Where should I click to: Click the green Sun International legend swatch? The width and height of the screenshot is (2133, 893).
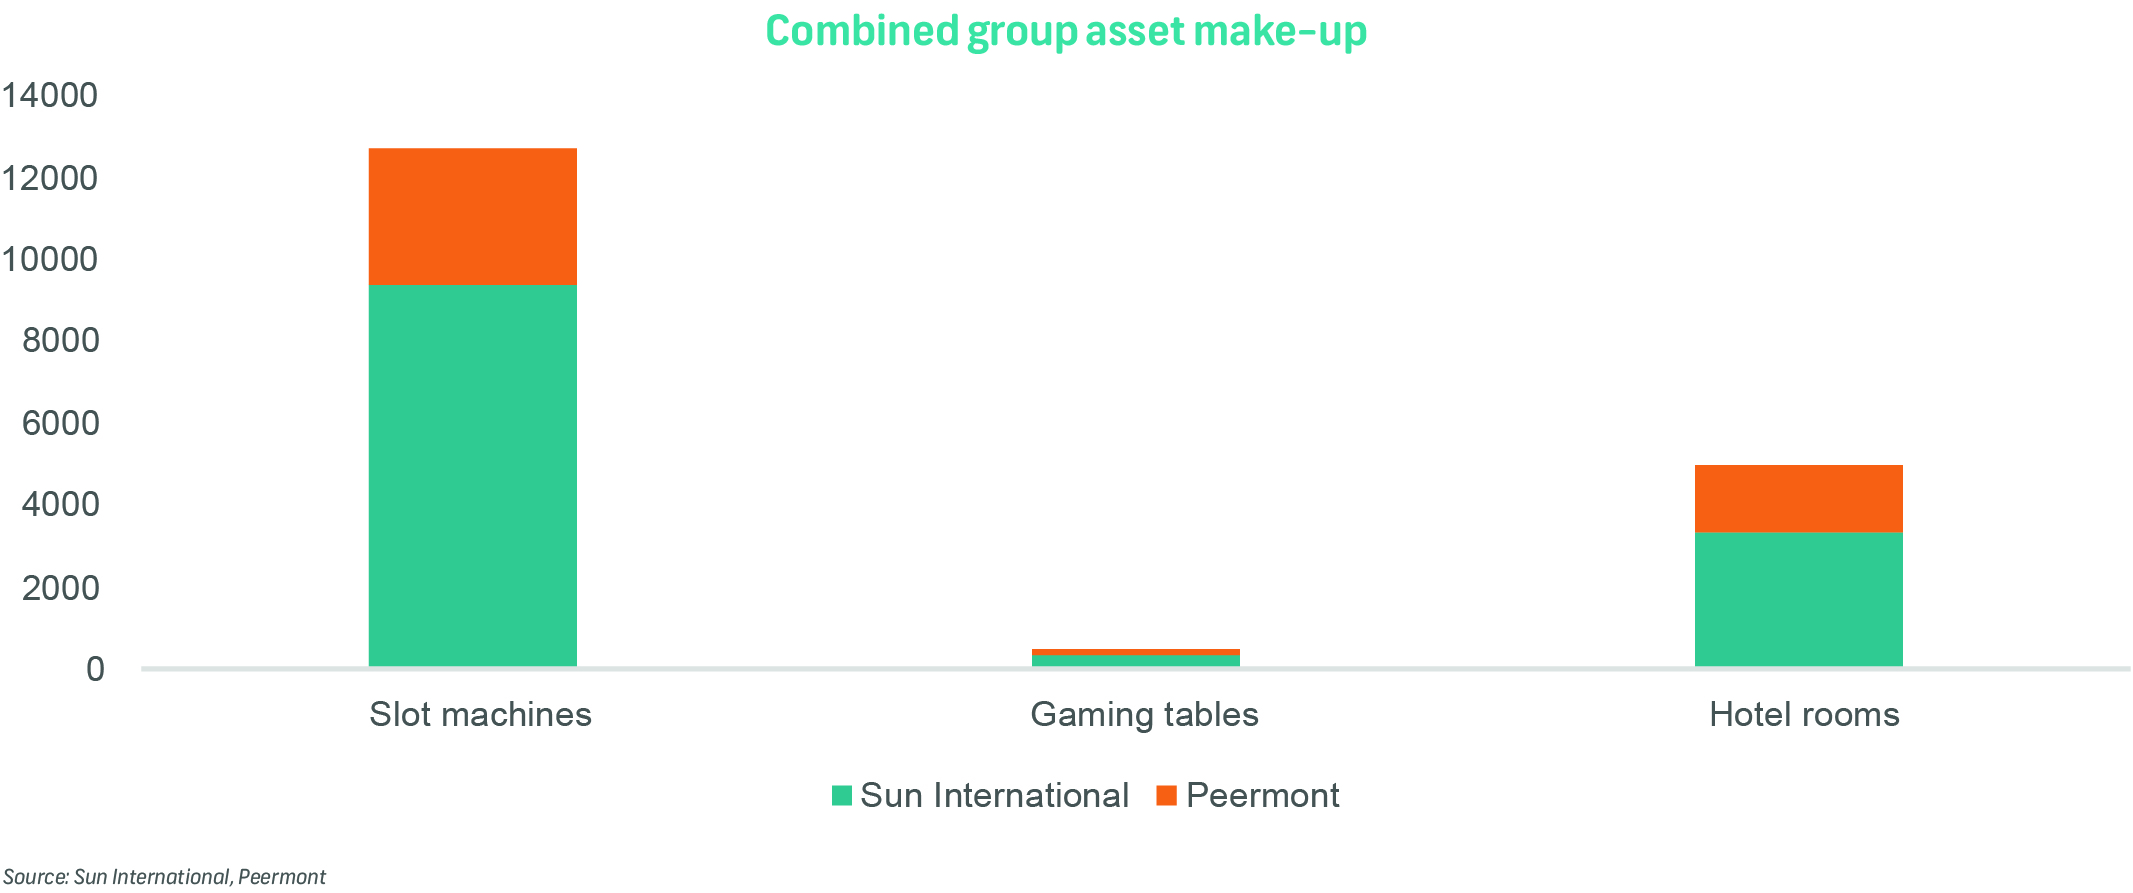click(842, 796)
